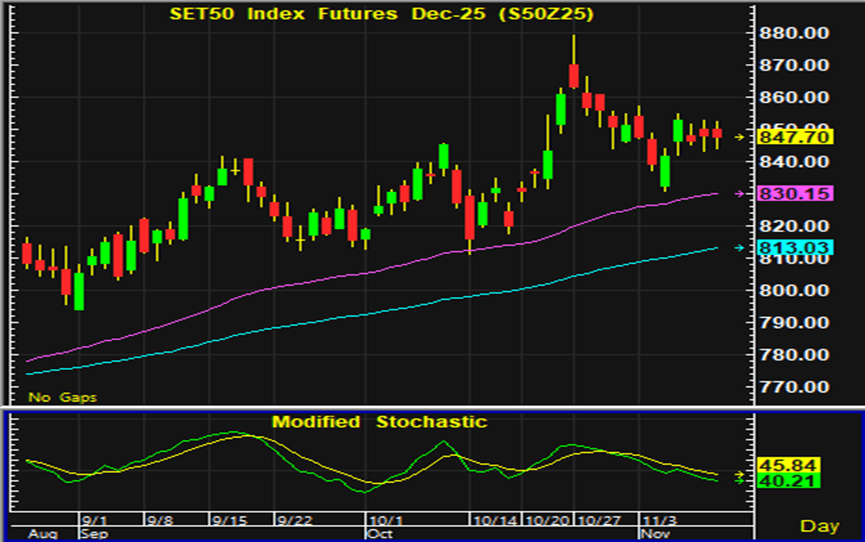Click the 9/15 date on time axis

point(230,521)
